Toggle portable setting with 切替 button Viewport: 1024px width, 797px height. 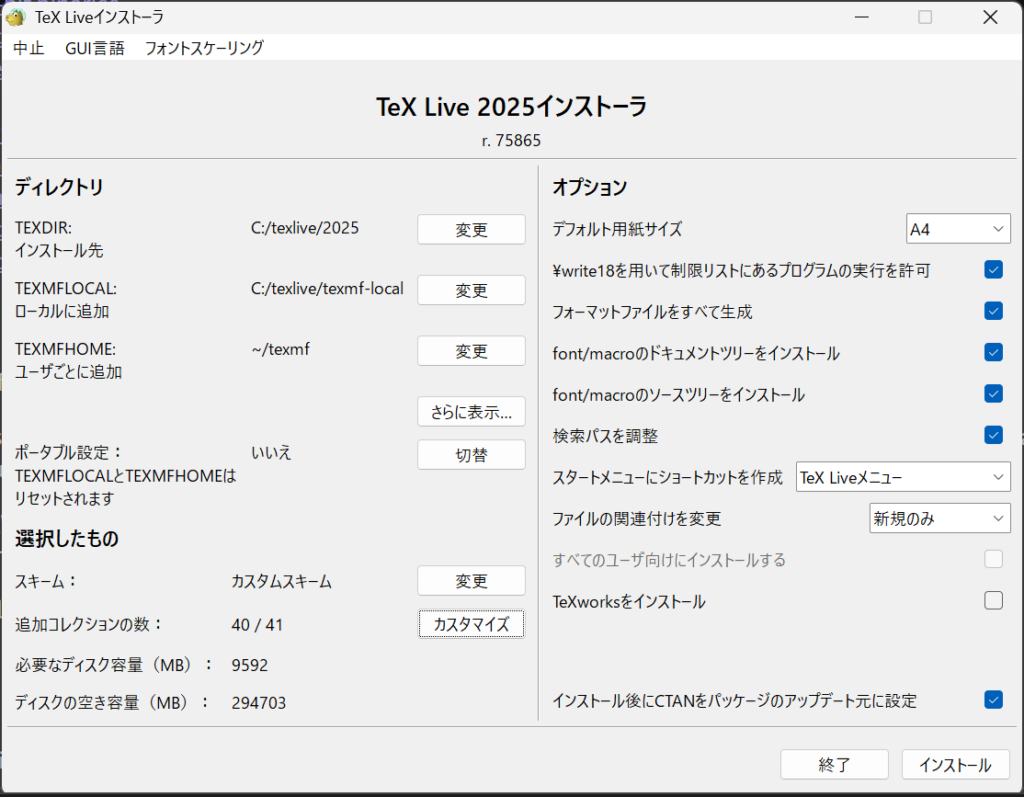(x=471, y=454)
